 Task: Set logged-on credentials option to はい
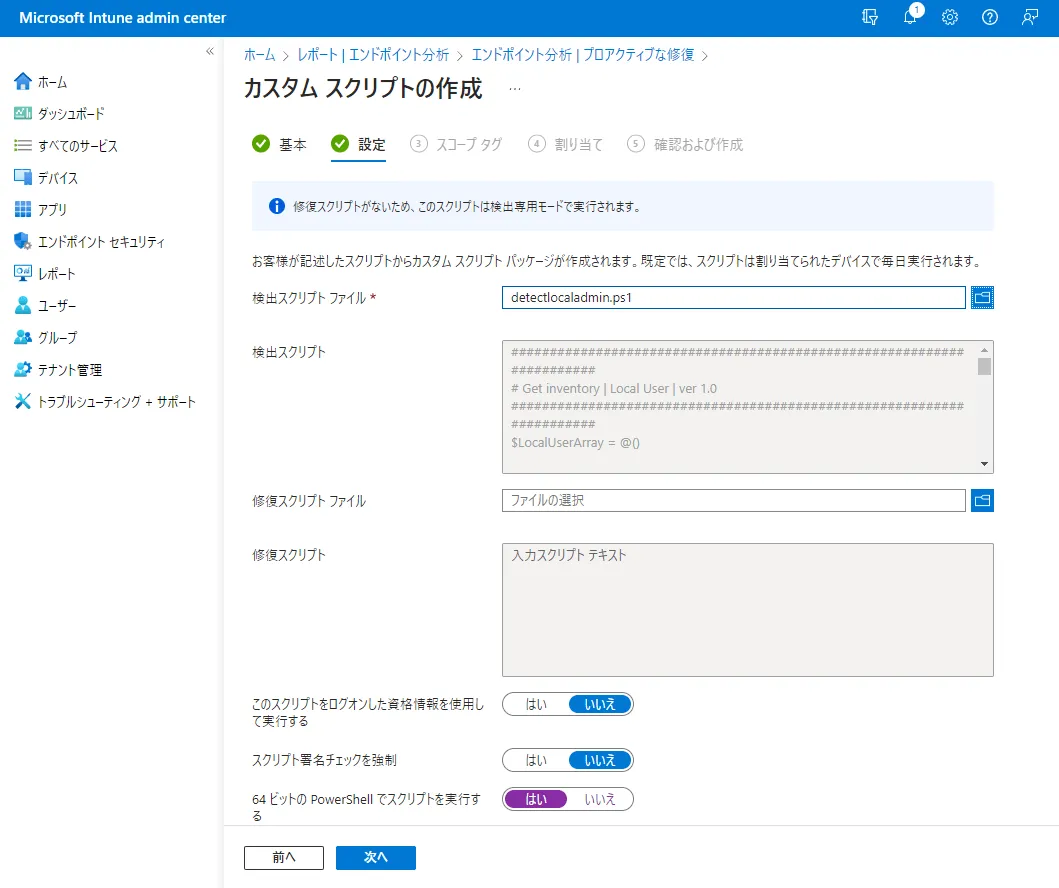pyautogui.click(x=536, y=704)
